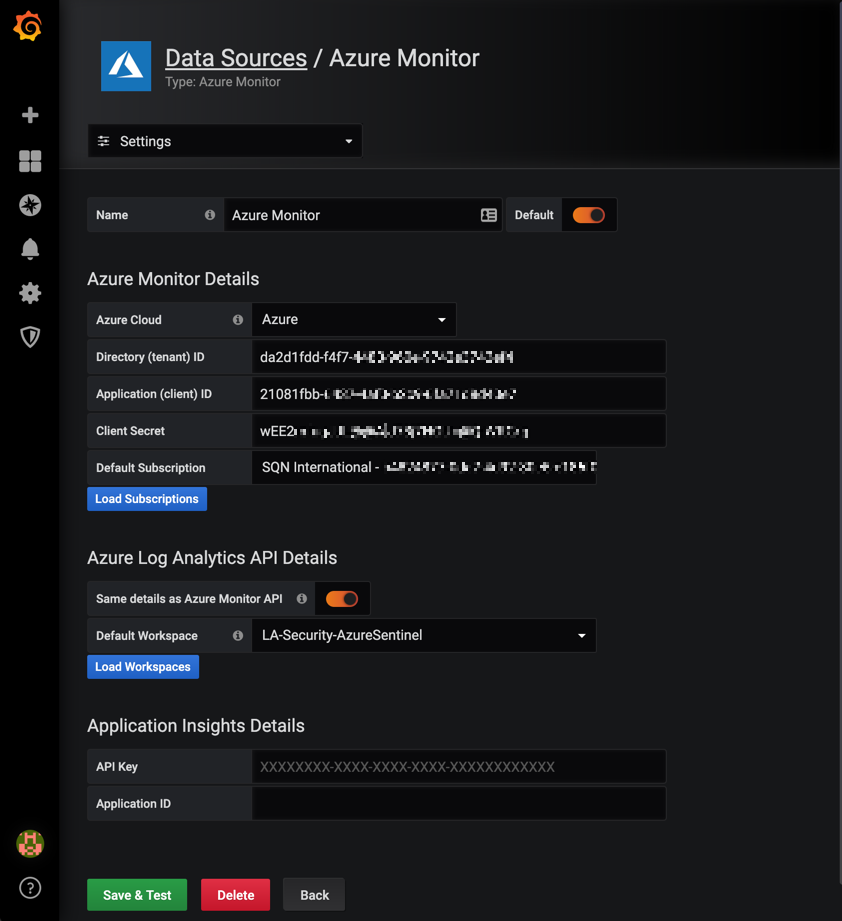
Task: Open Server Admin shield icon
Action: tap(29, 337)
